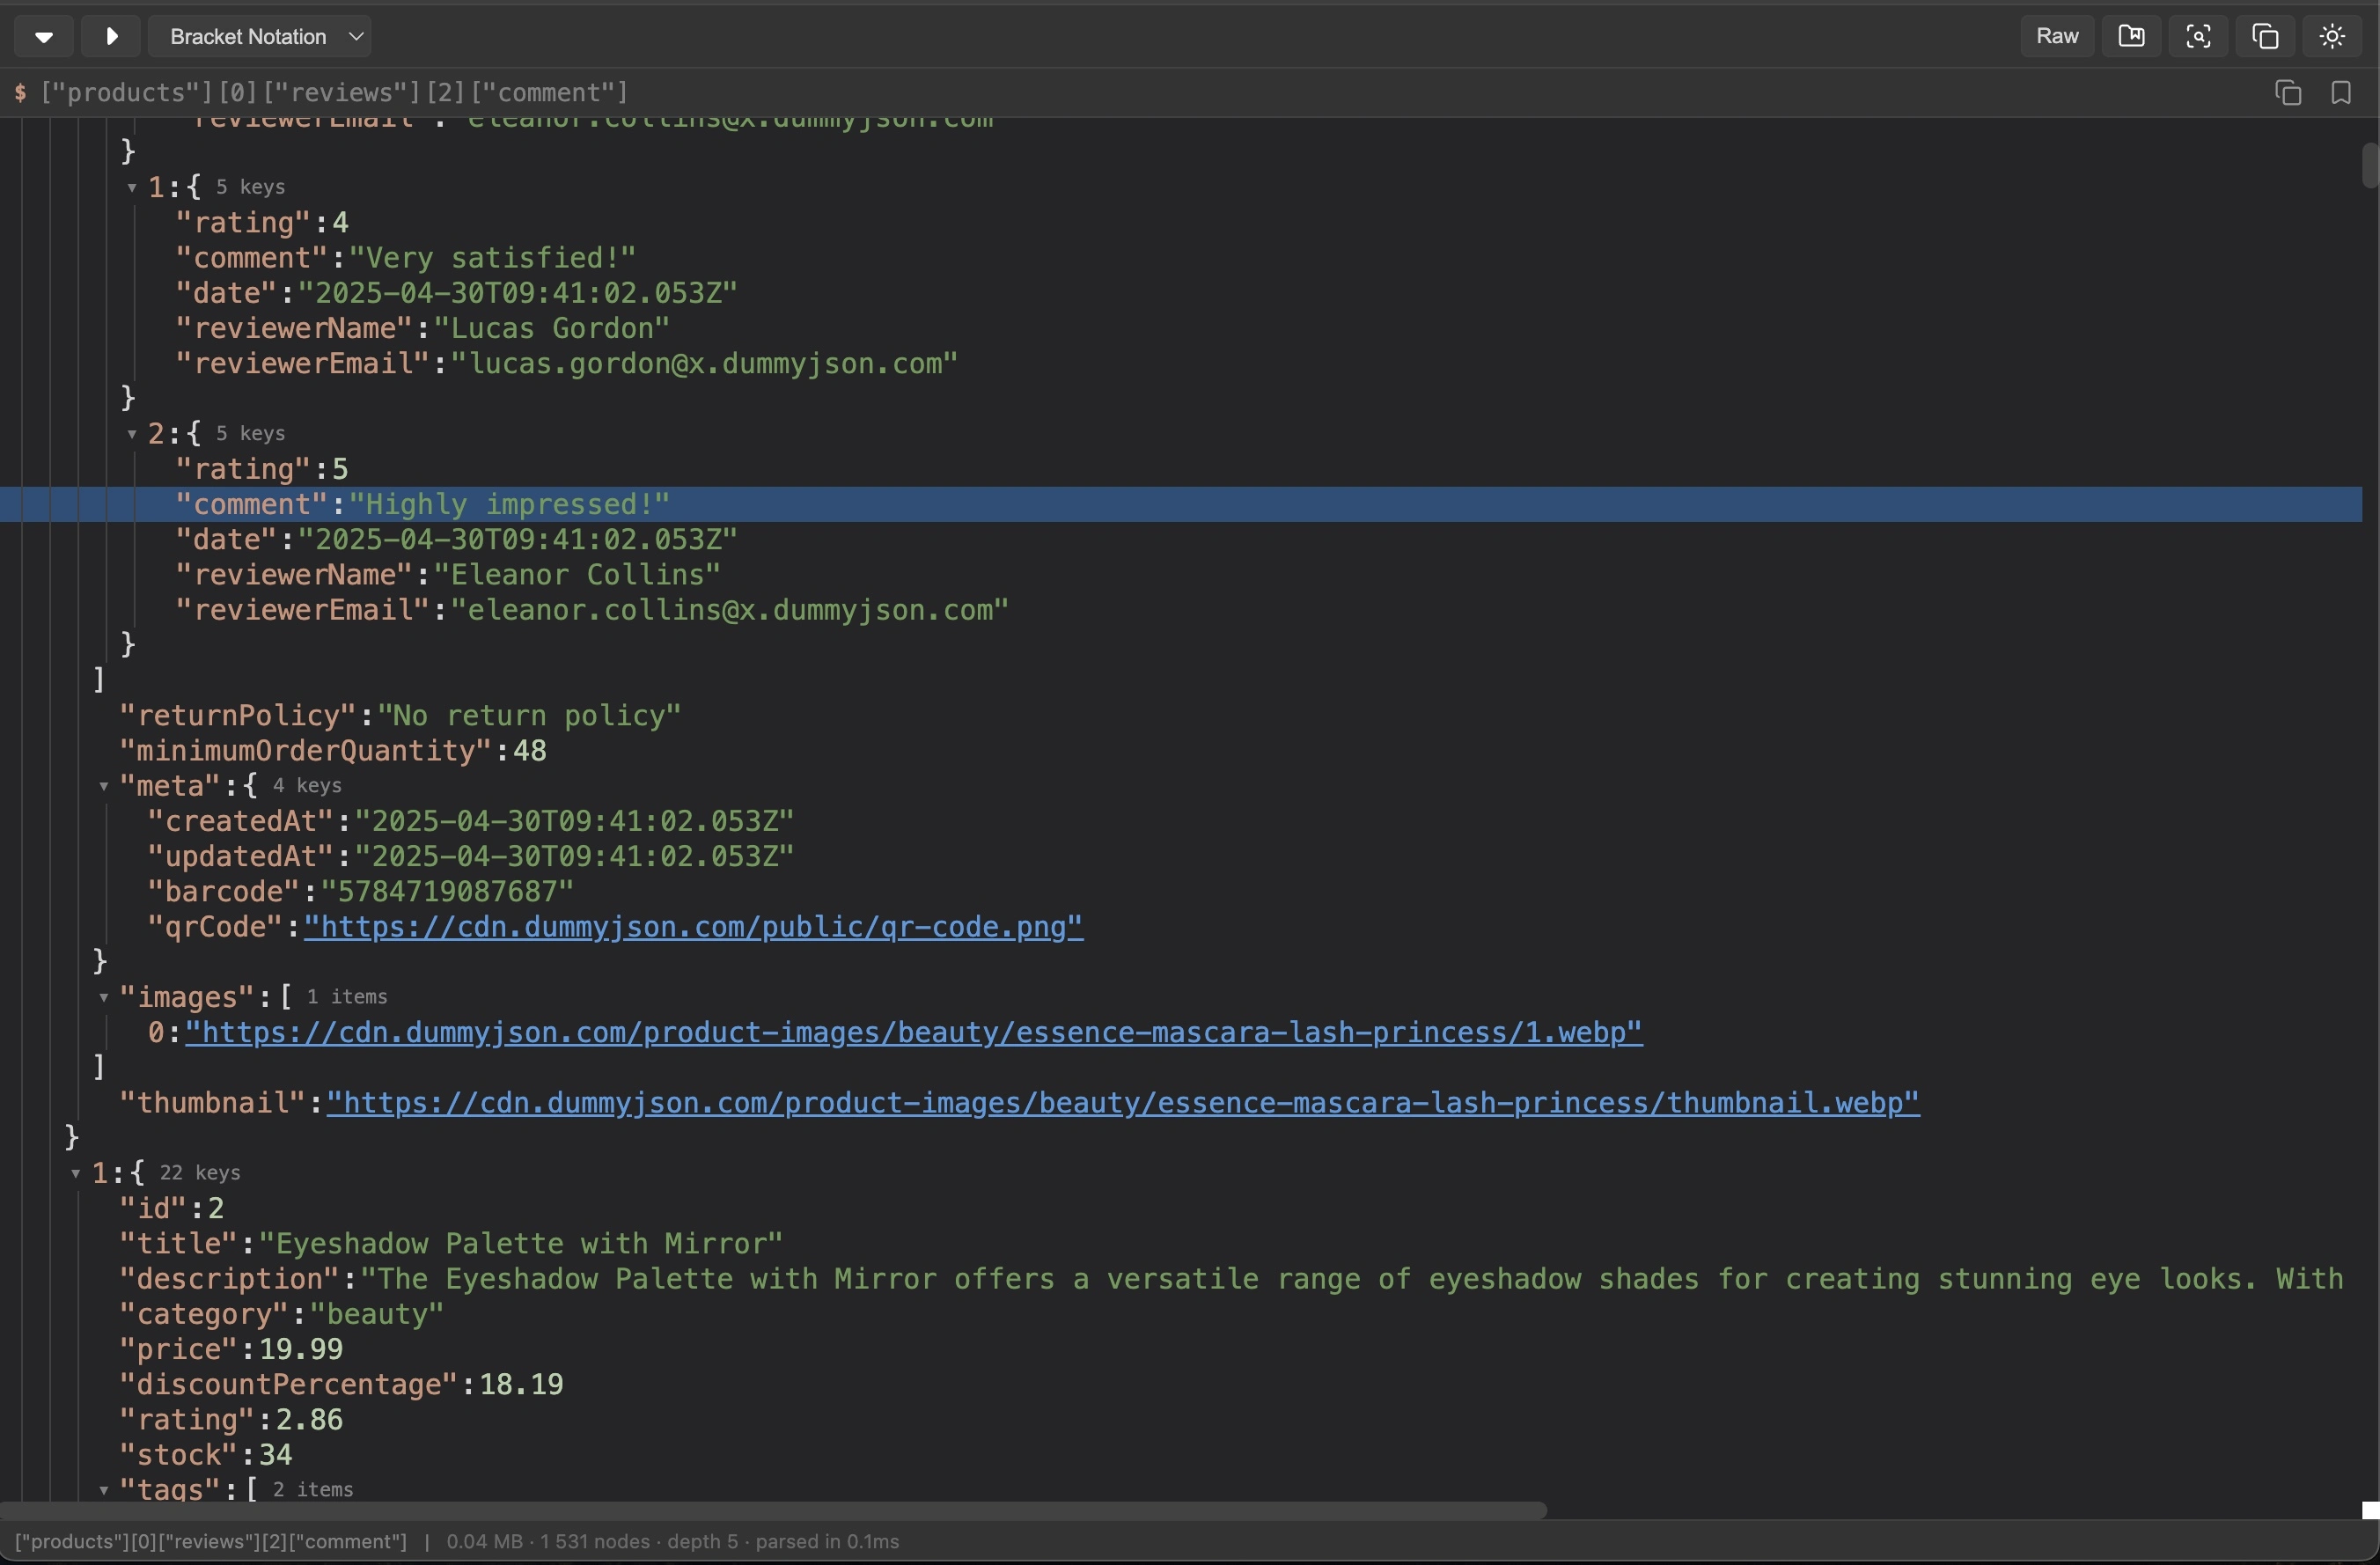Select the "createdAt" row
This screenshot has width=2380, height=1565.
[x=1181, y=822]
